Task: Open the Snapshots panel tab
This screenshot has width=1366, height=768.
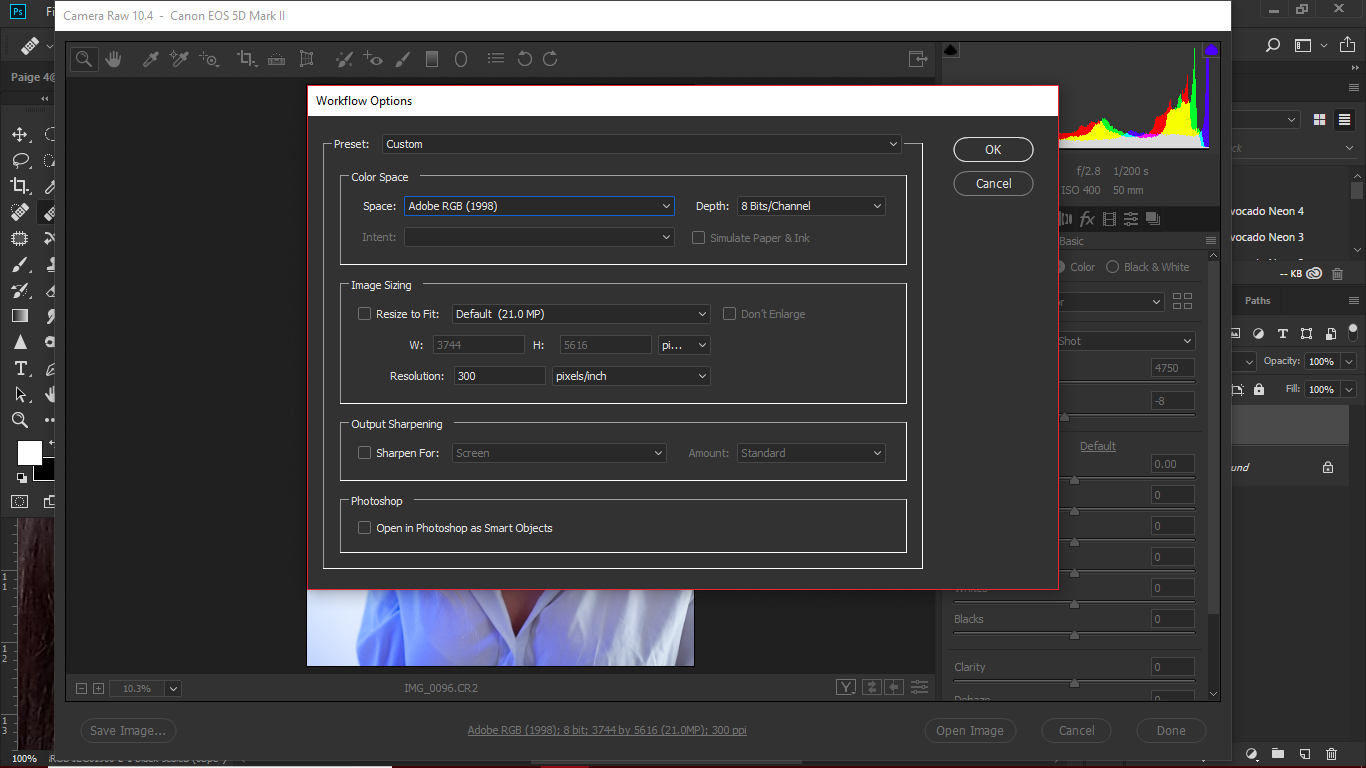Action: (x=1153, y=219)
